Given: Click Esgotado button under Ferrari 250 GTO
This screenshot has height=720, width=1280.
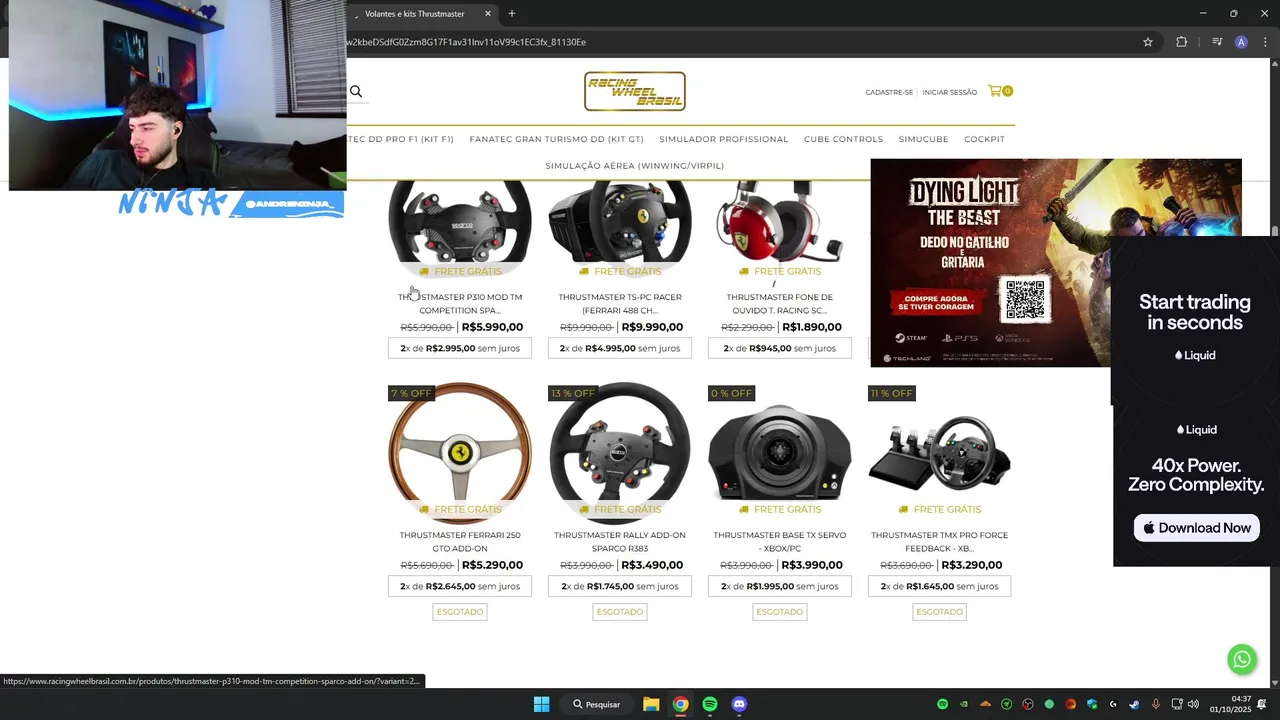Looking at the screenshot, I should [x=460, y=612].
